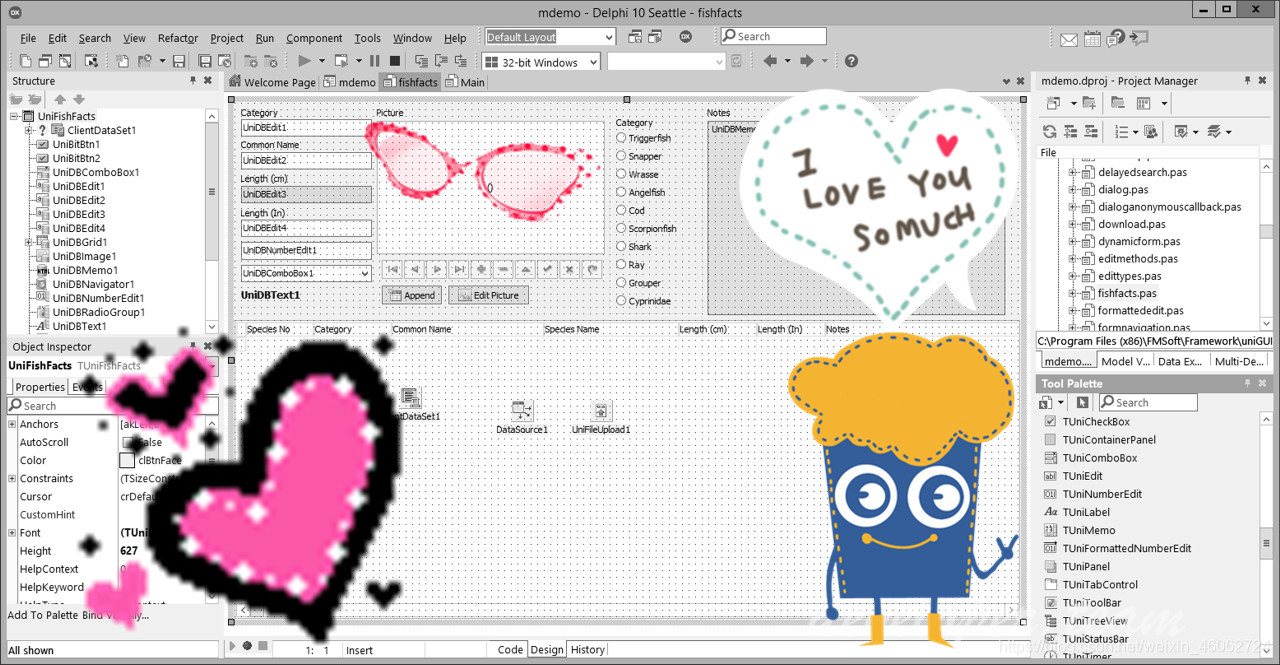Expand the ClientDataSet1 tree node
Viewport: 1280px width, 665px height.
tap(29, 130)
